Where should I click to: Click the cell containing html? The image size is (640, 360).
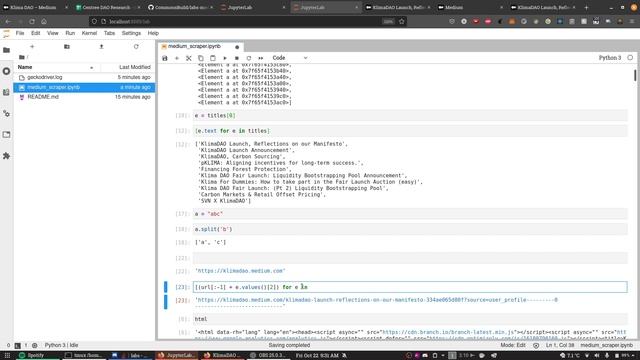pos(410,319)
